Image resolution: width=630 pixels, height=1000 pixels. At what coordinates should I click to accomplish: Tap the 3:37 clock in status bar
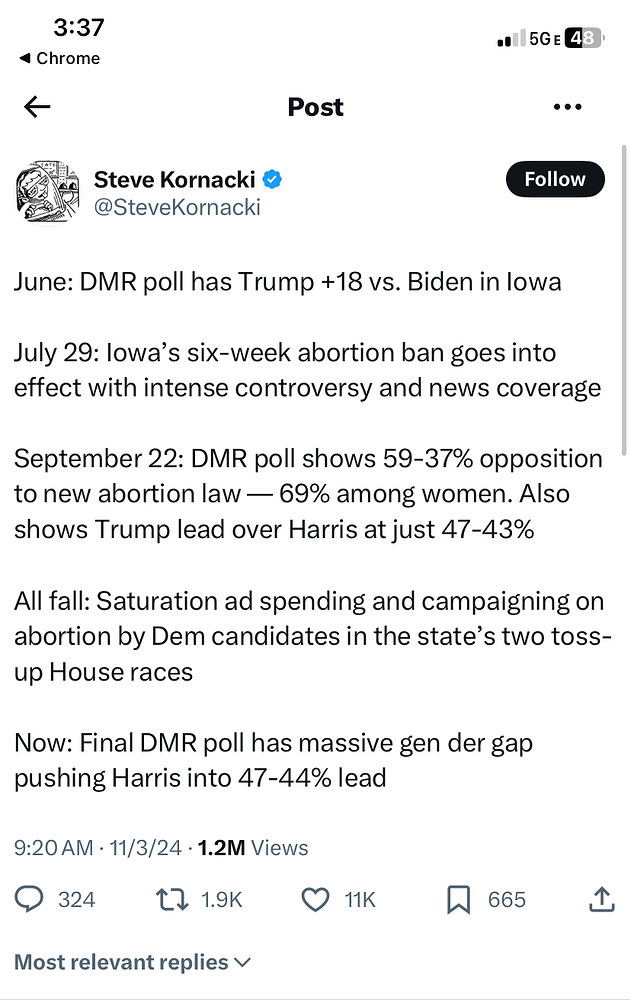(x=78, y=27)
